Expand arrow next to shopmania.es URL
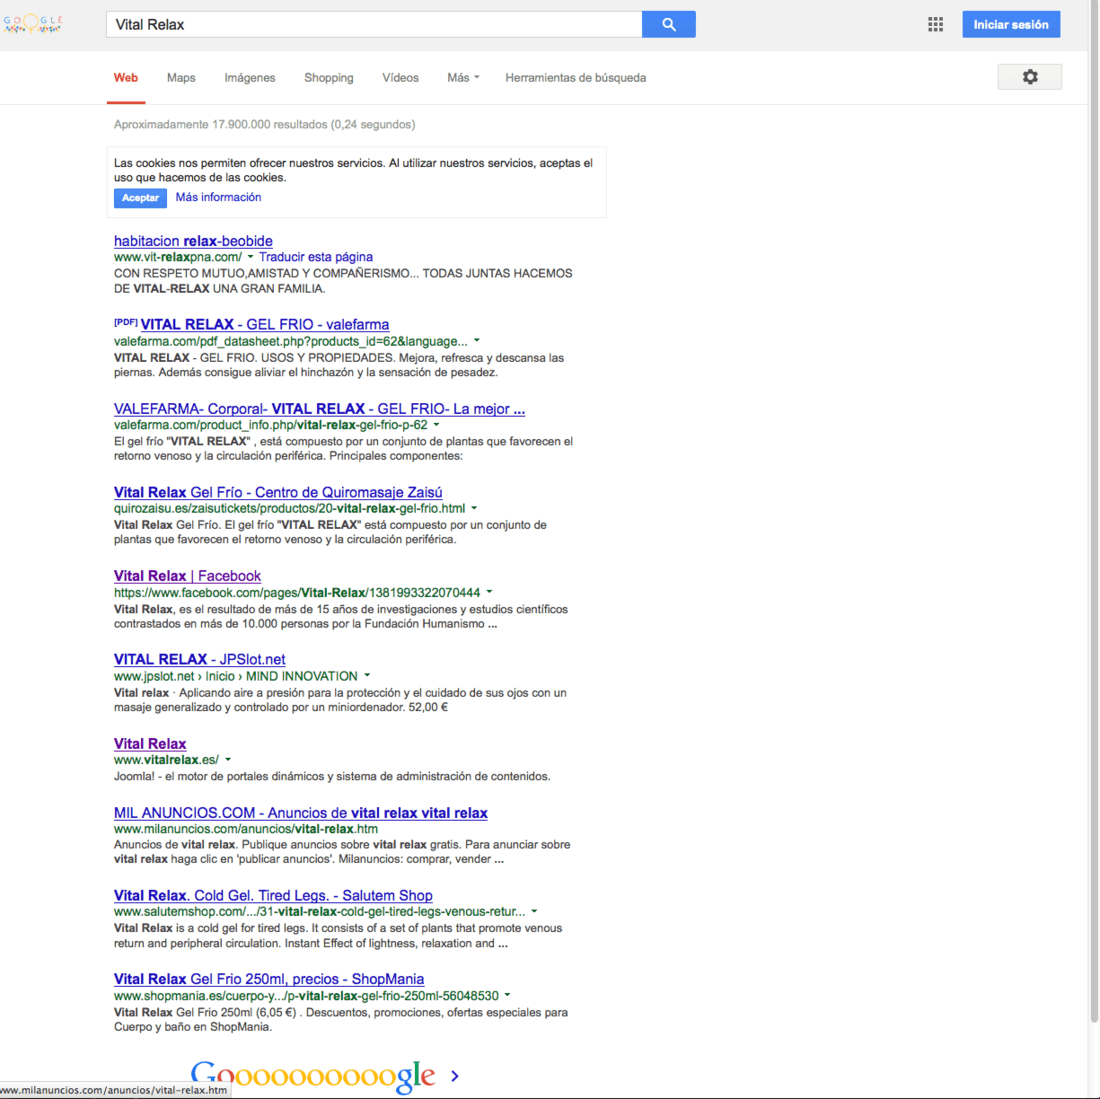1100x1099 pixels. tap(508, 996)
